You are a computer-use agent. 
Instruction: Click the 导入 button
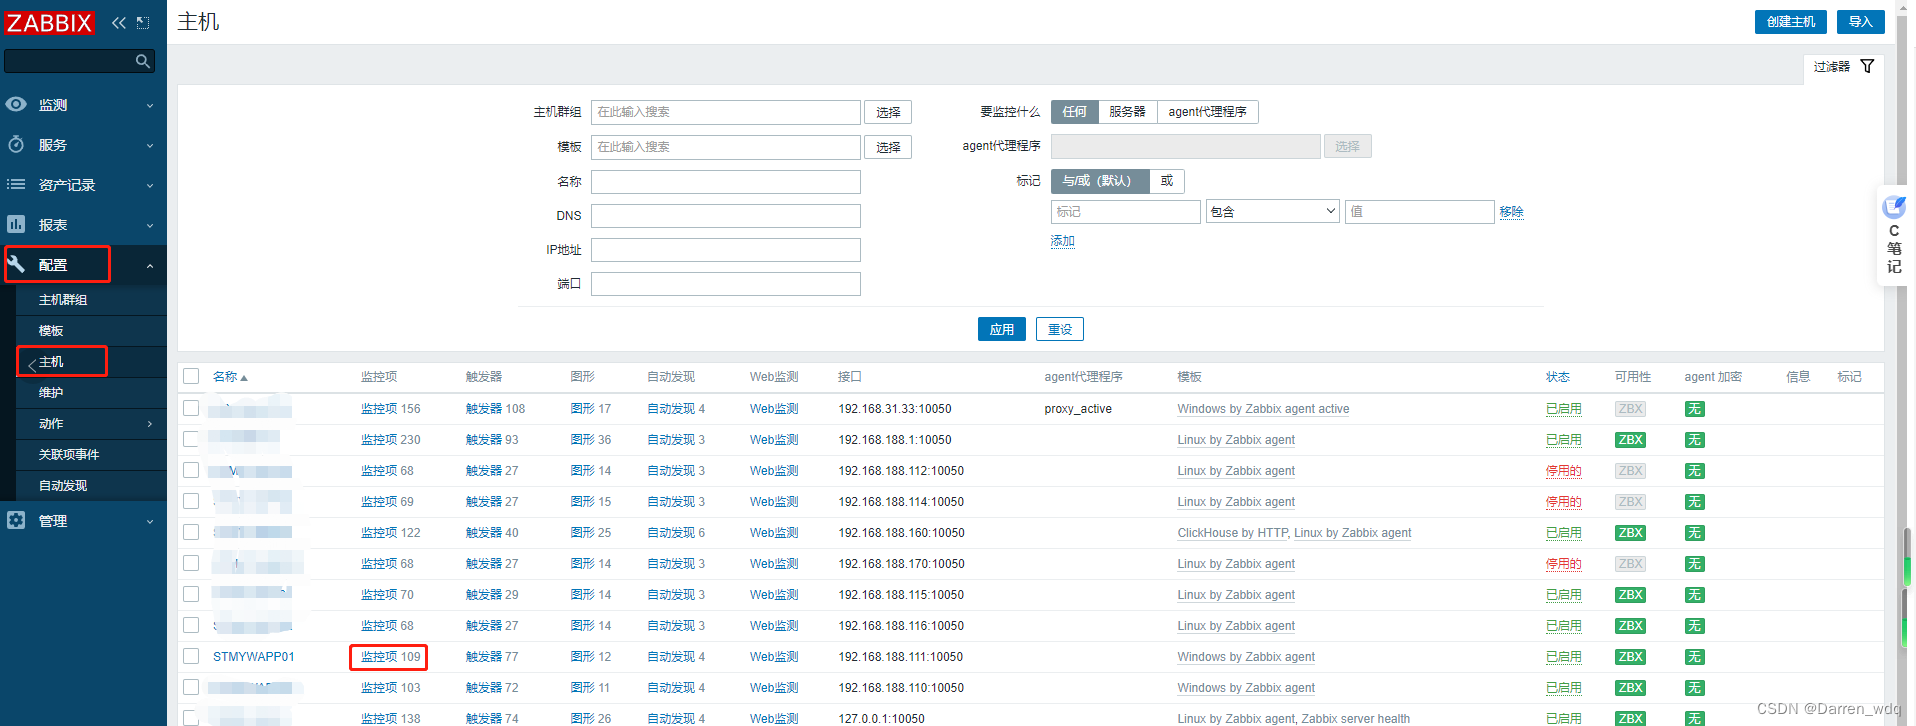point(1860,22)
